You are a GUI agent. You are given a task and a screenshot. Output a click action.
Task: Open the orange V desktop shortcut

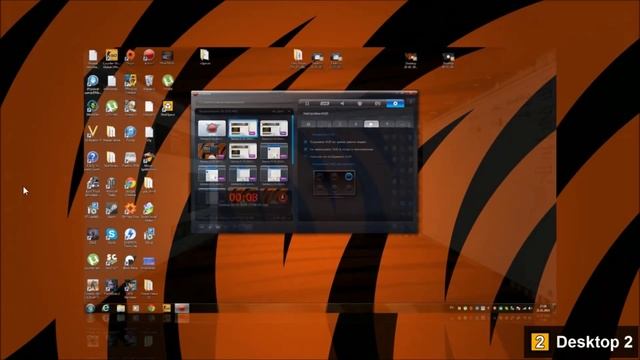[x=93, y=131]
